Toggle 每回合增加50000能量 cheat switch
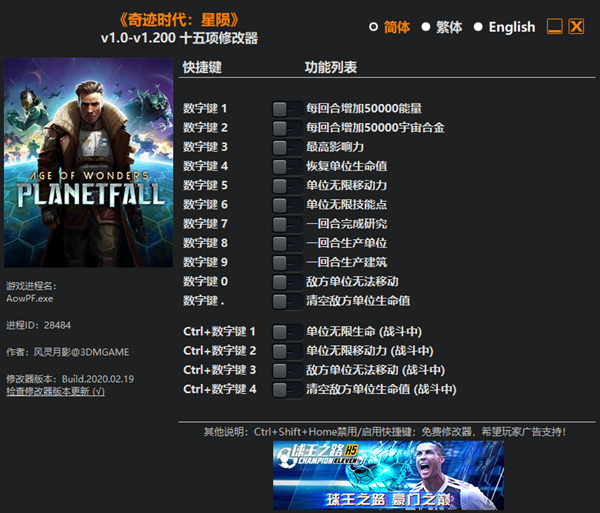Viewport: 600px width, 513px height. point(287,108)
